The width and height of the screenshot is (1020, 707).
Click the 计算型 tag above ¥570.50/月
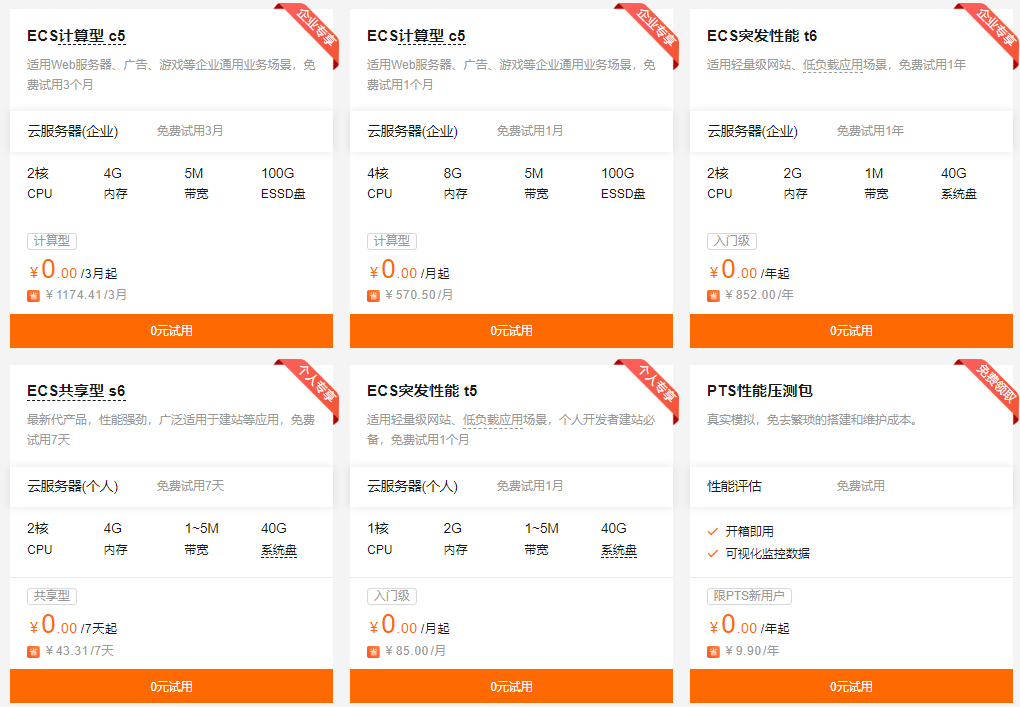coord(392,241)
